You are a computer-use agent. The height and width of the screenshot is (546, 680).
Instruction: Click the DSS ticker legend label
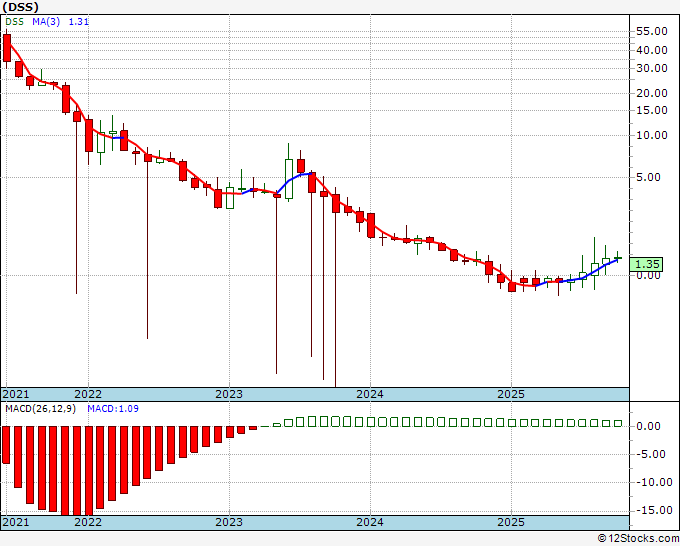15,22
